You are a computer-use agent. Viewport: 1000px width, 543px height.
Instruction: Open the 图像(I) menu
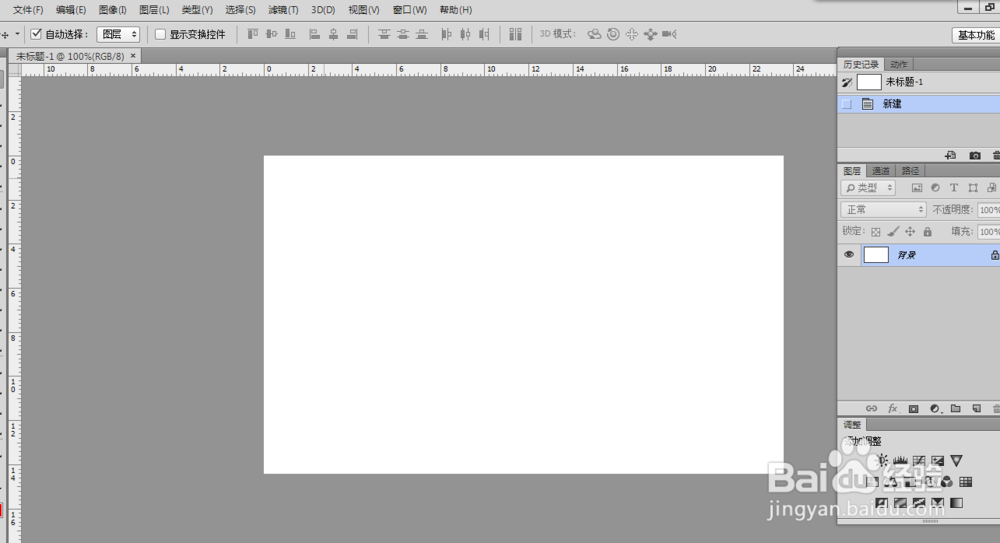[x=112, y=10]
